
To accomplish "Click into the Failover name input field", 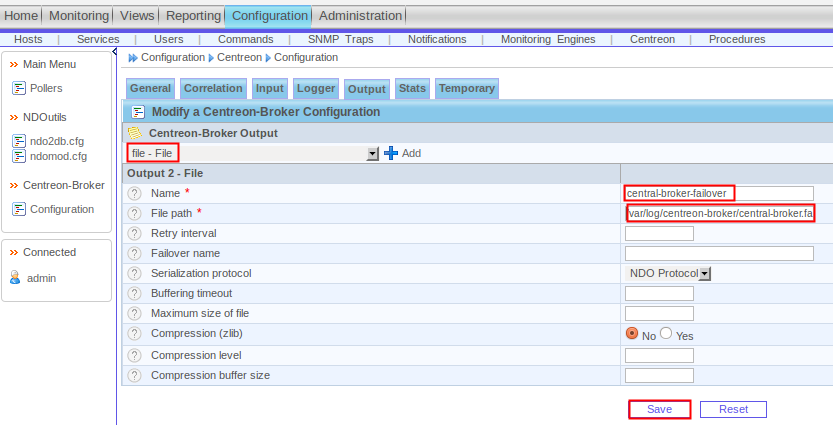I will (719, 253).
